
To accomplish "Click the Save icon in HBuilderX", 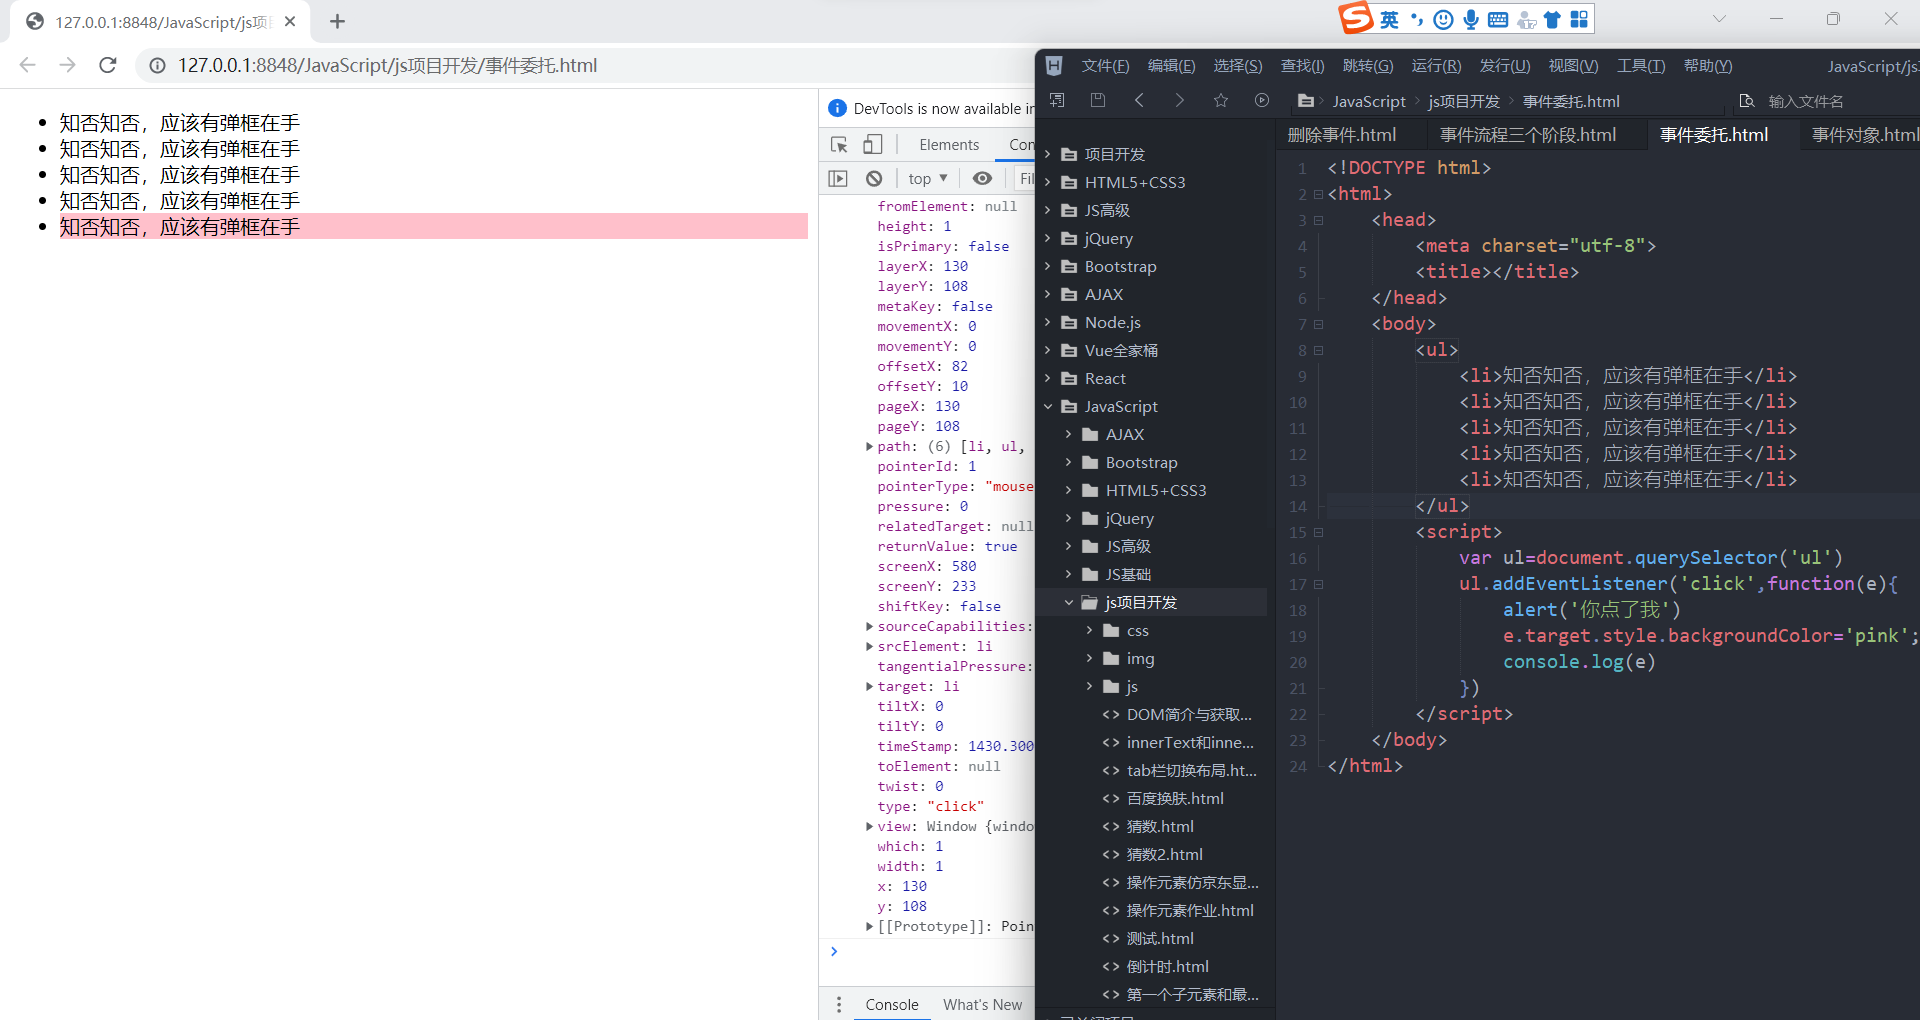I will point(1098,100).
